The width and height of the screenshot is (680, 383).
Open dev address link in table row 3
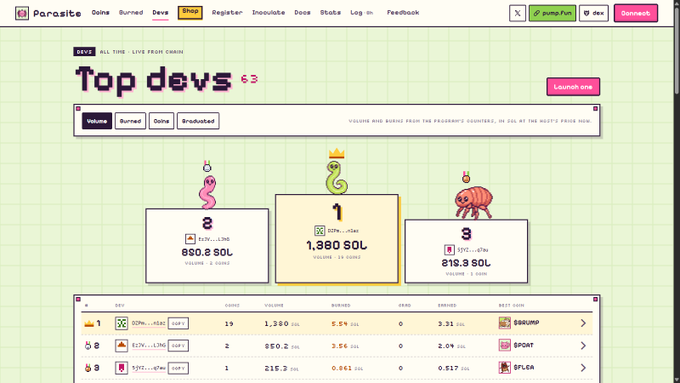(x=148, y=368)
